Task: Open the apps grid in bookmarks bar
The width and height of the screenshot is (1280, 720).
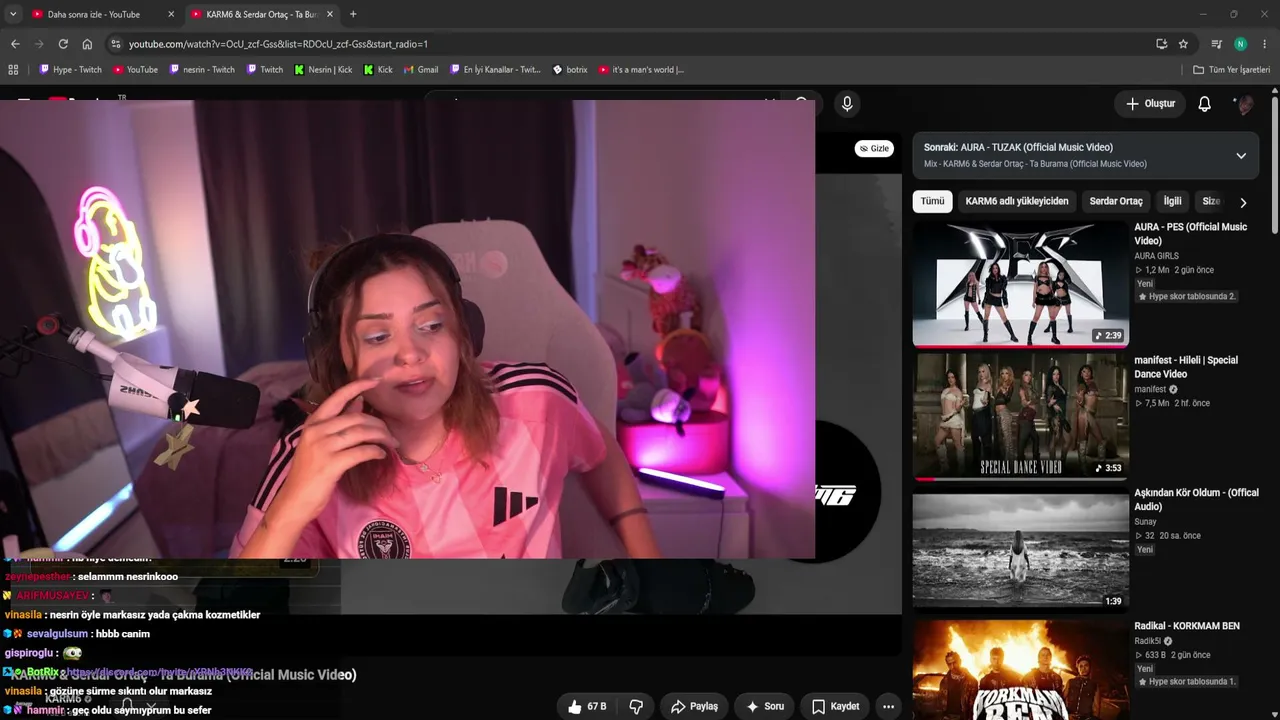Action: click(x=13, y=70)
